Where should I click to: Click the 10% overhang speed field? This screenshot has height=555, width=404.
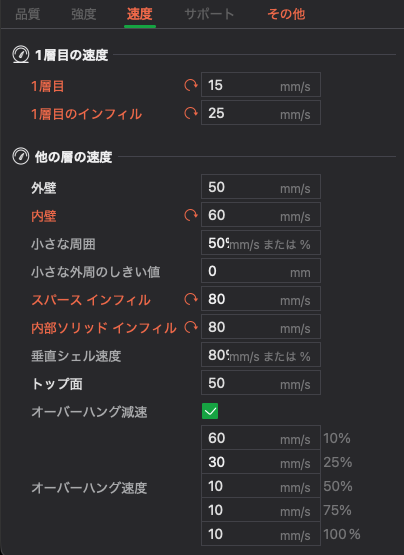[x=261, y=438]
